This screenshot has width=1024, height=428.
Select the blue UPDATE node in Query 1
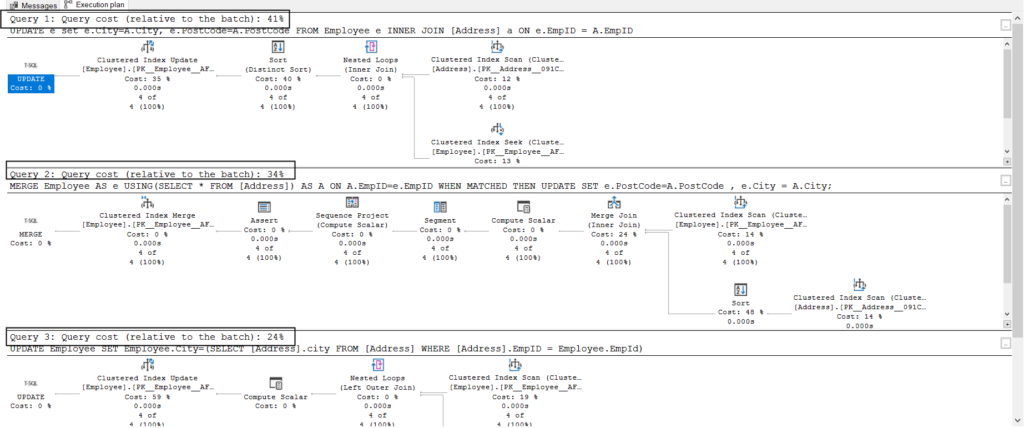coord(33,82)
